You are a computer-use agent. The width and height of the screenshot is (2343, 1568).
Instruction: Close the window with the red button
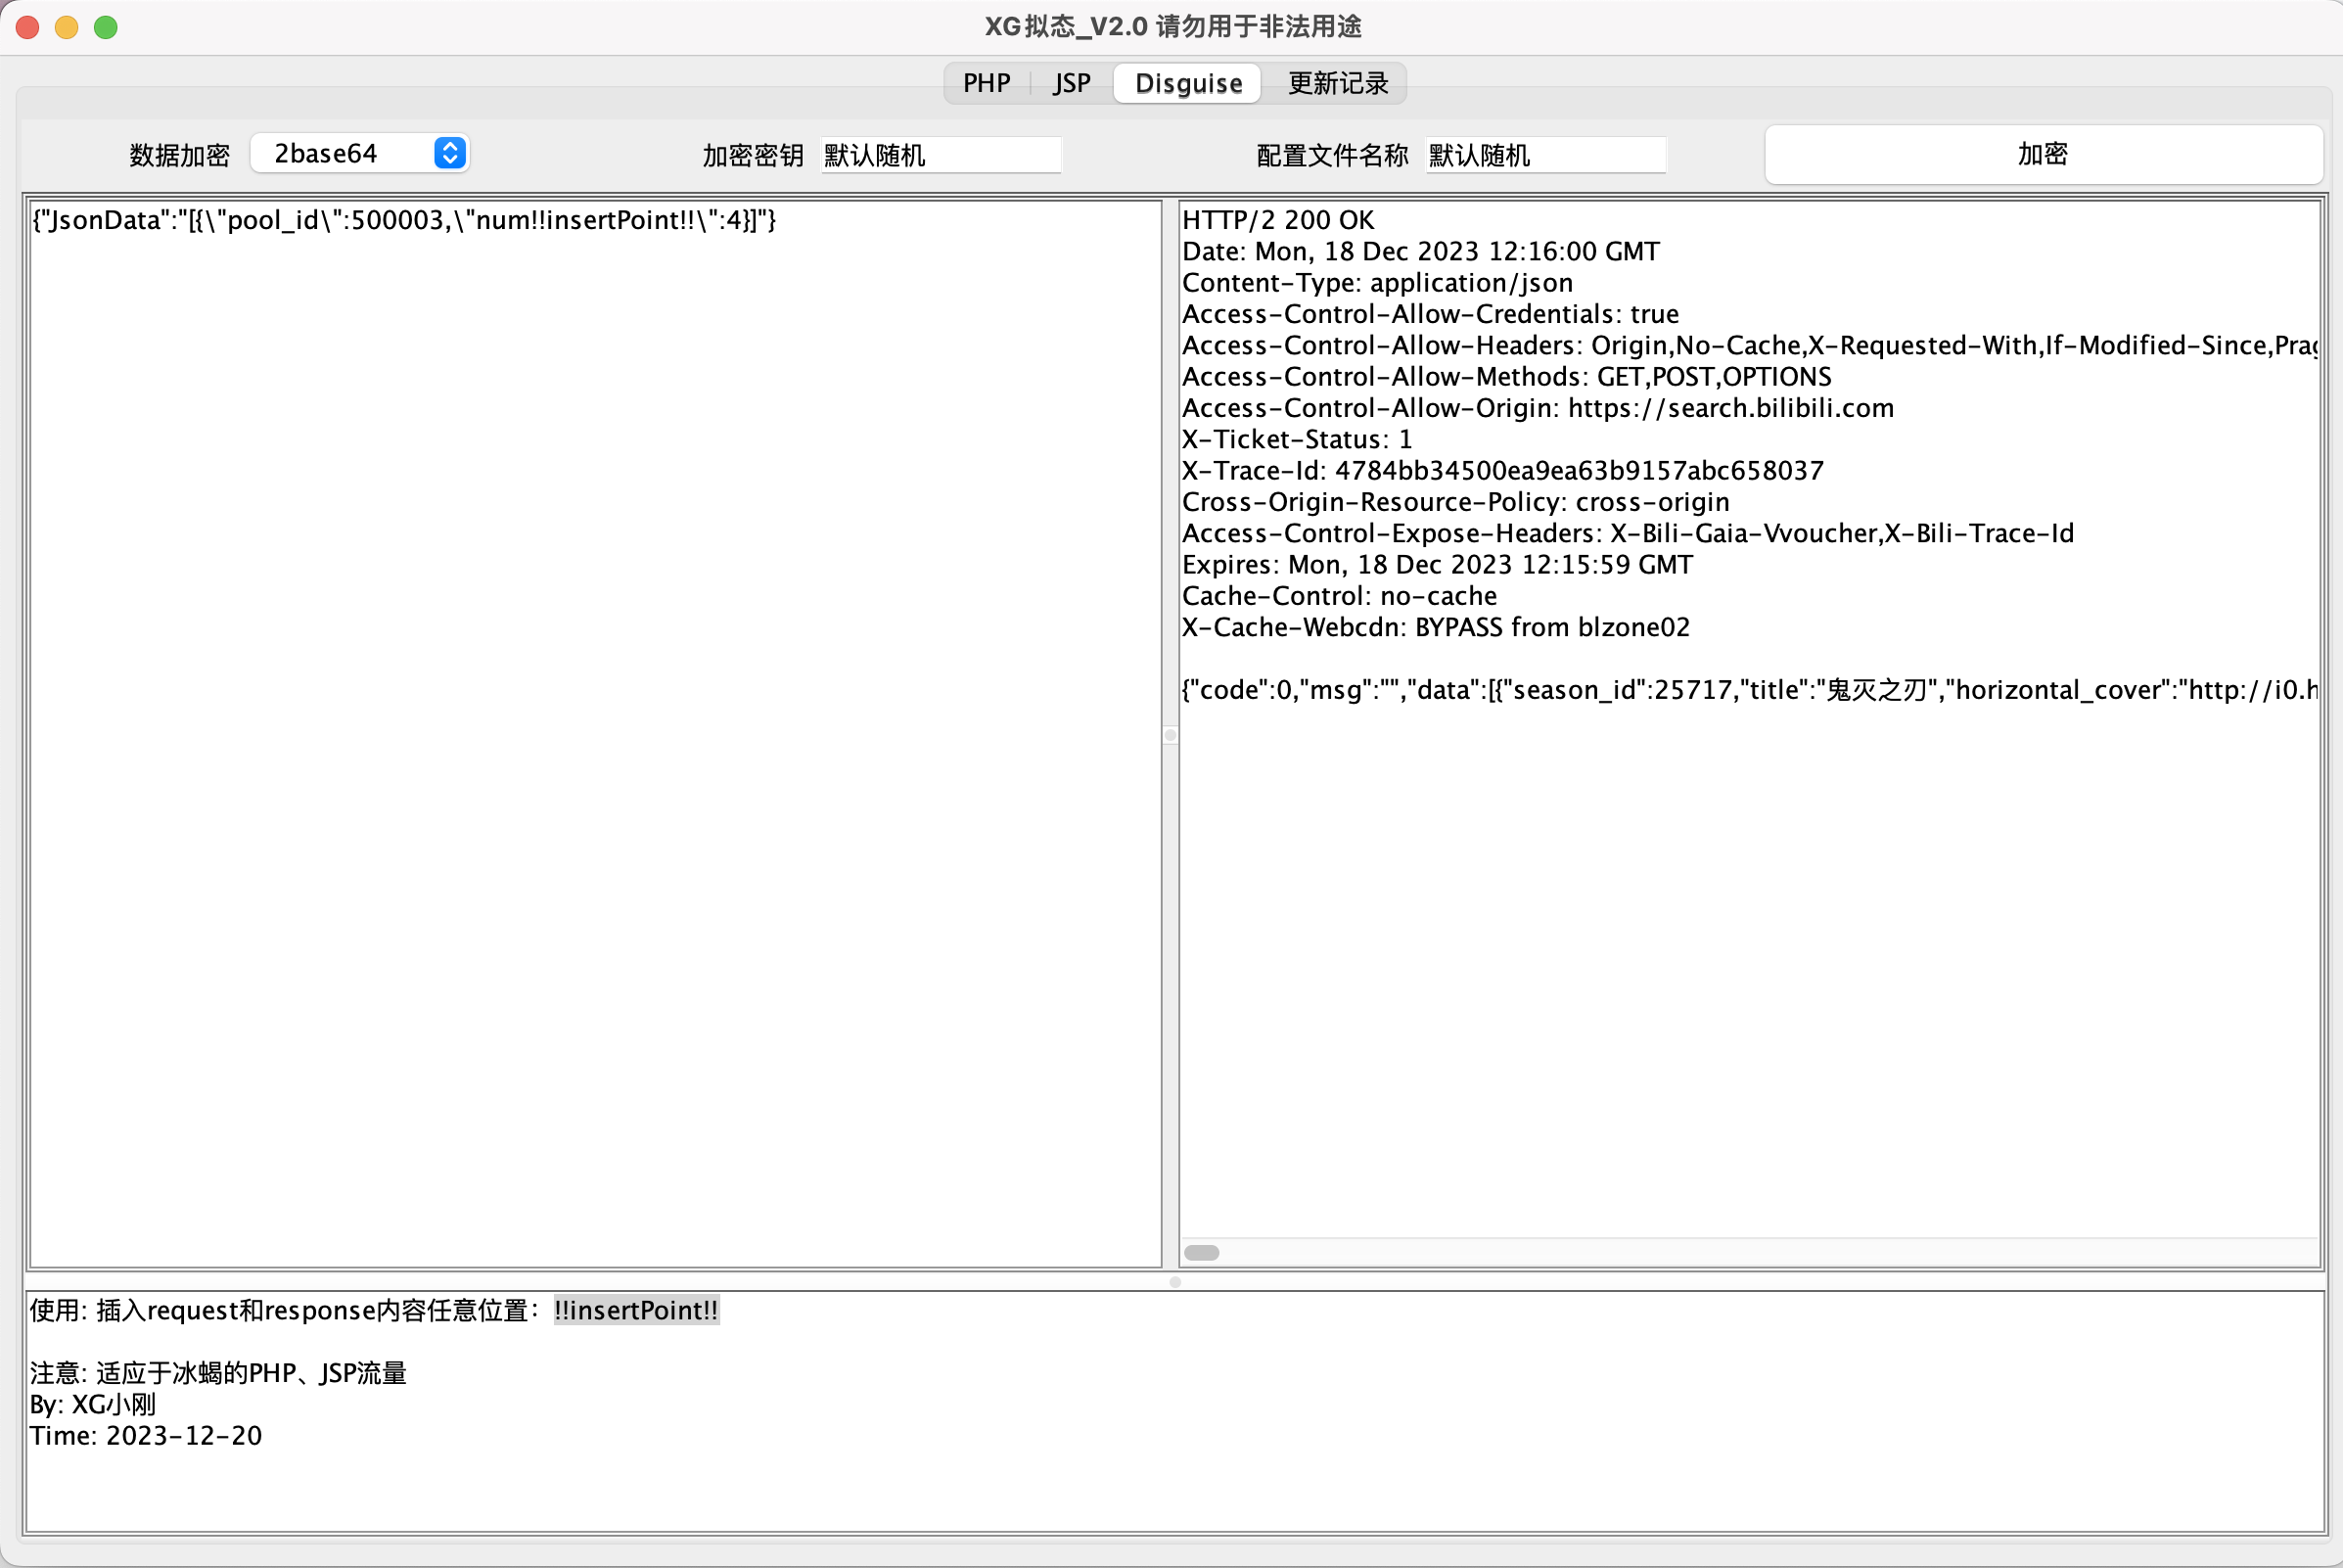click(28, 27)
